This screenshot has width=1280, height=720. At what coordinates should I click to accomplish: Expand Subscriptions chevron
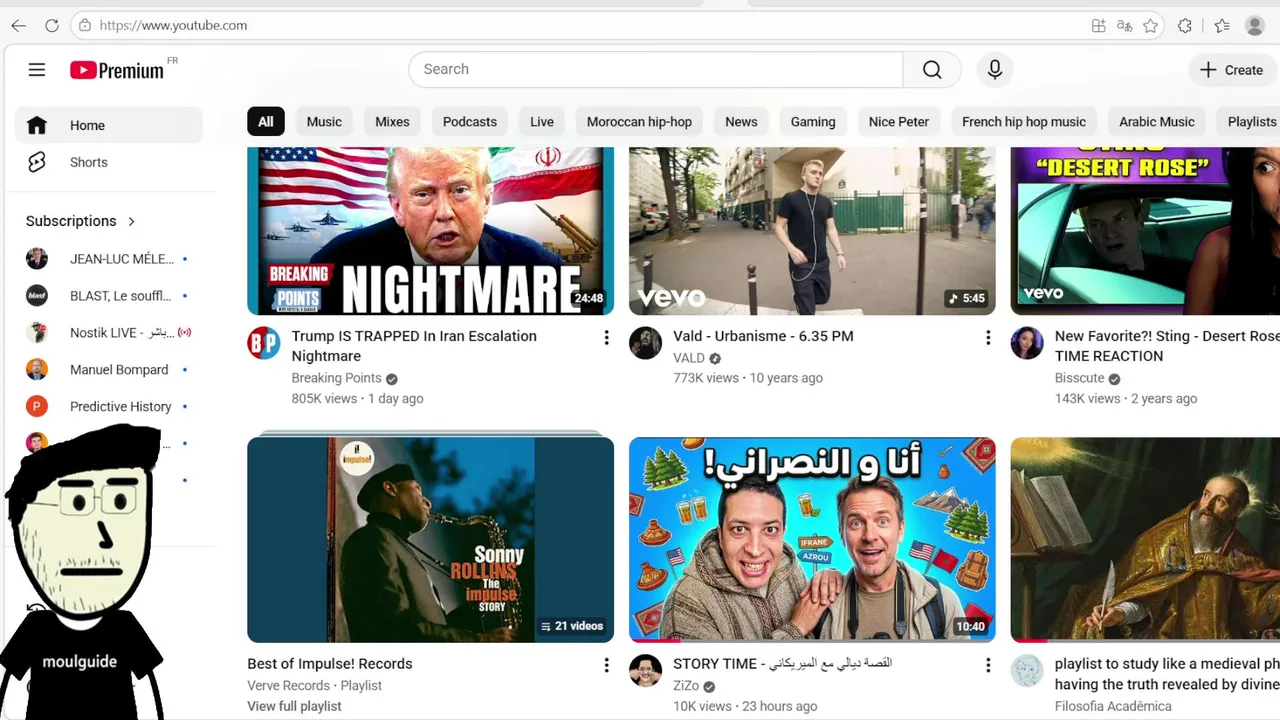pos(131,221)
